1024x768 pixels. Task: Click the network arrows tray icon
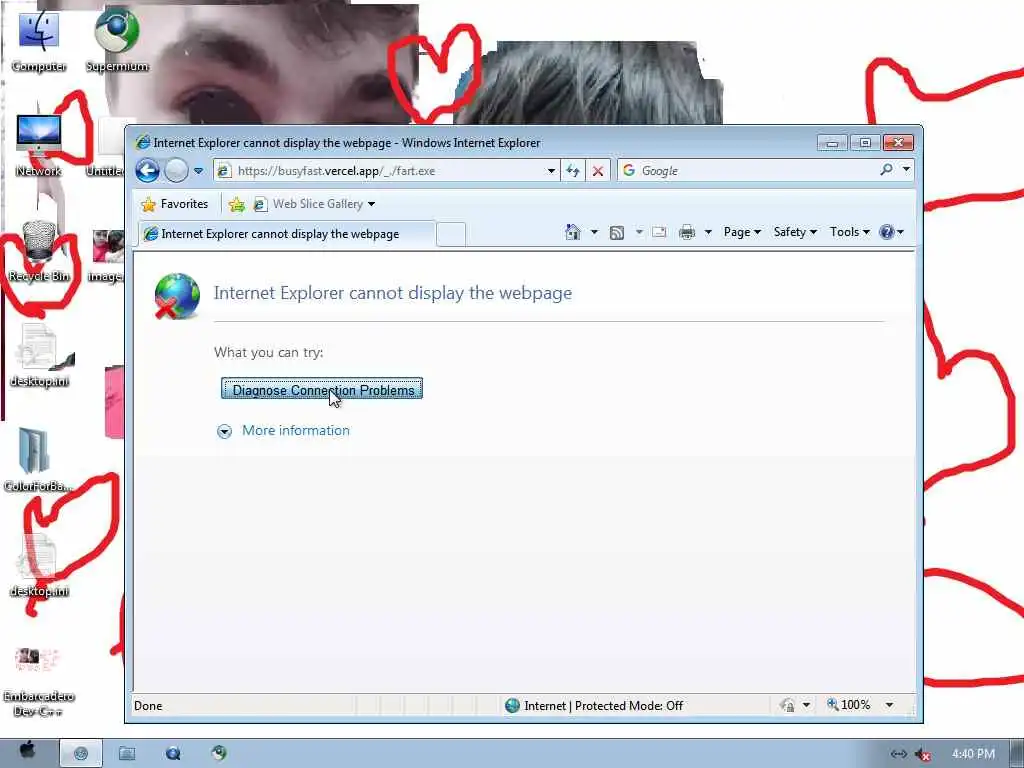pyautogui.click(x=899, y=754)
